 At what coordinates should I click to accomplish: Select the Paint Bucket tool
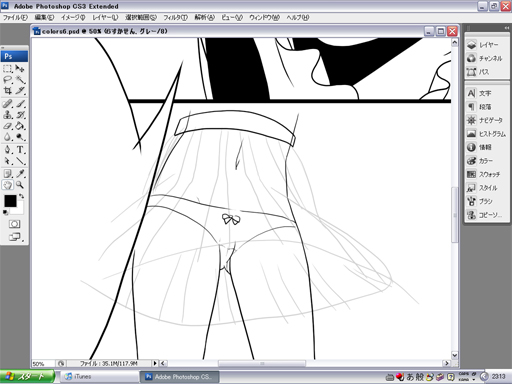click(x=20, y=126)
